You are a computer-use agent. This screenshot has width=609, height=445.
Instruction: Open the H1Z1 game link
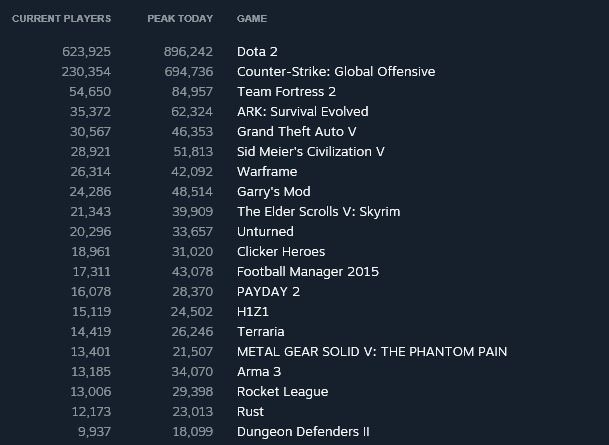click(x=253, y=312)
